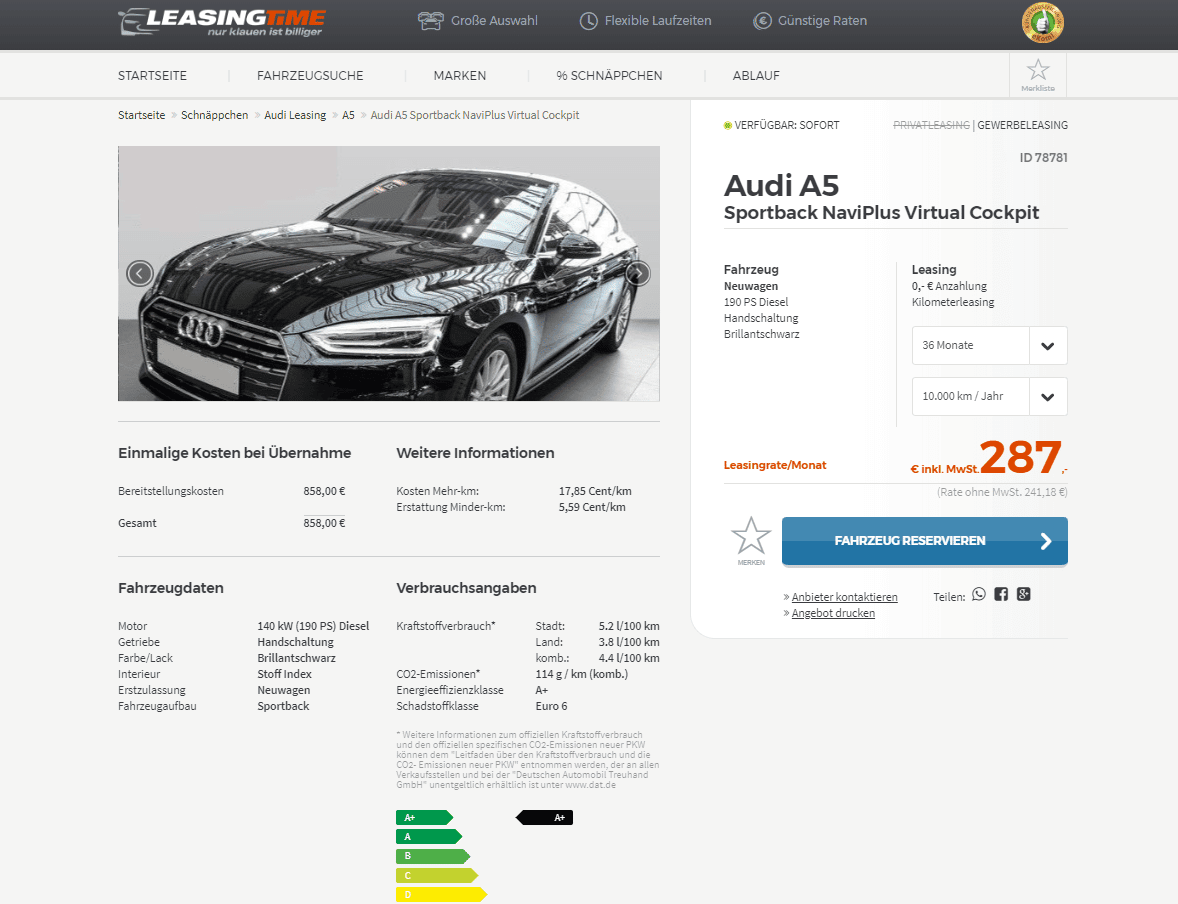
Task: Click the Flexible Laufzeiten header text
Action: [x=658, y=21]
